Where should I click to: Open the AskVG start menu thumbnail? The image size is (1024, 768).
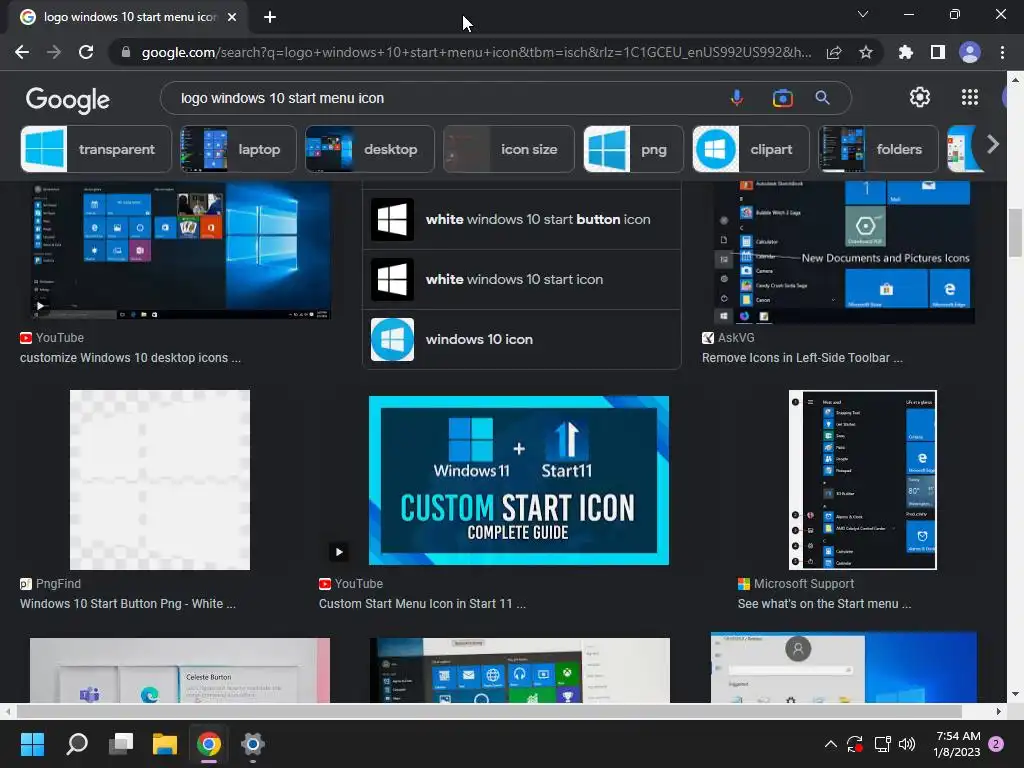tap(844, 253)
